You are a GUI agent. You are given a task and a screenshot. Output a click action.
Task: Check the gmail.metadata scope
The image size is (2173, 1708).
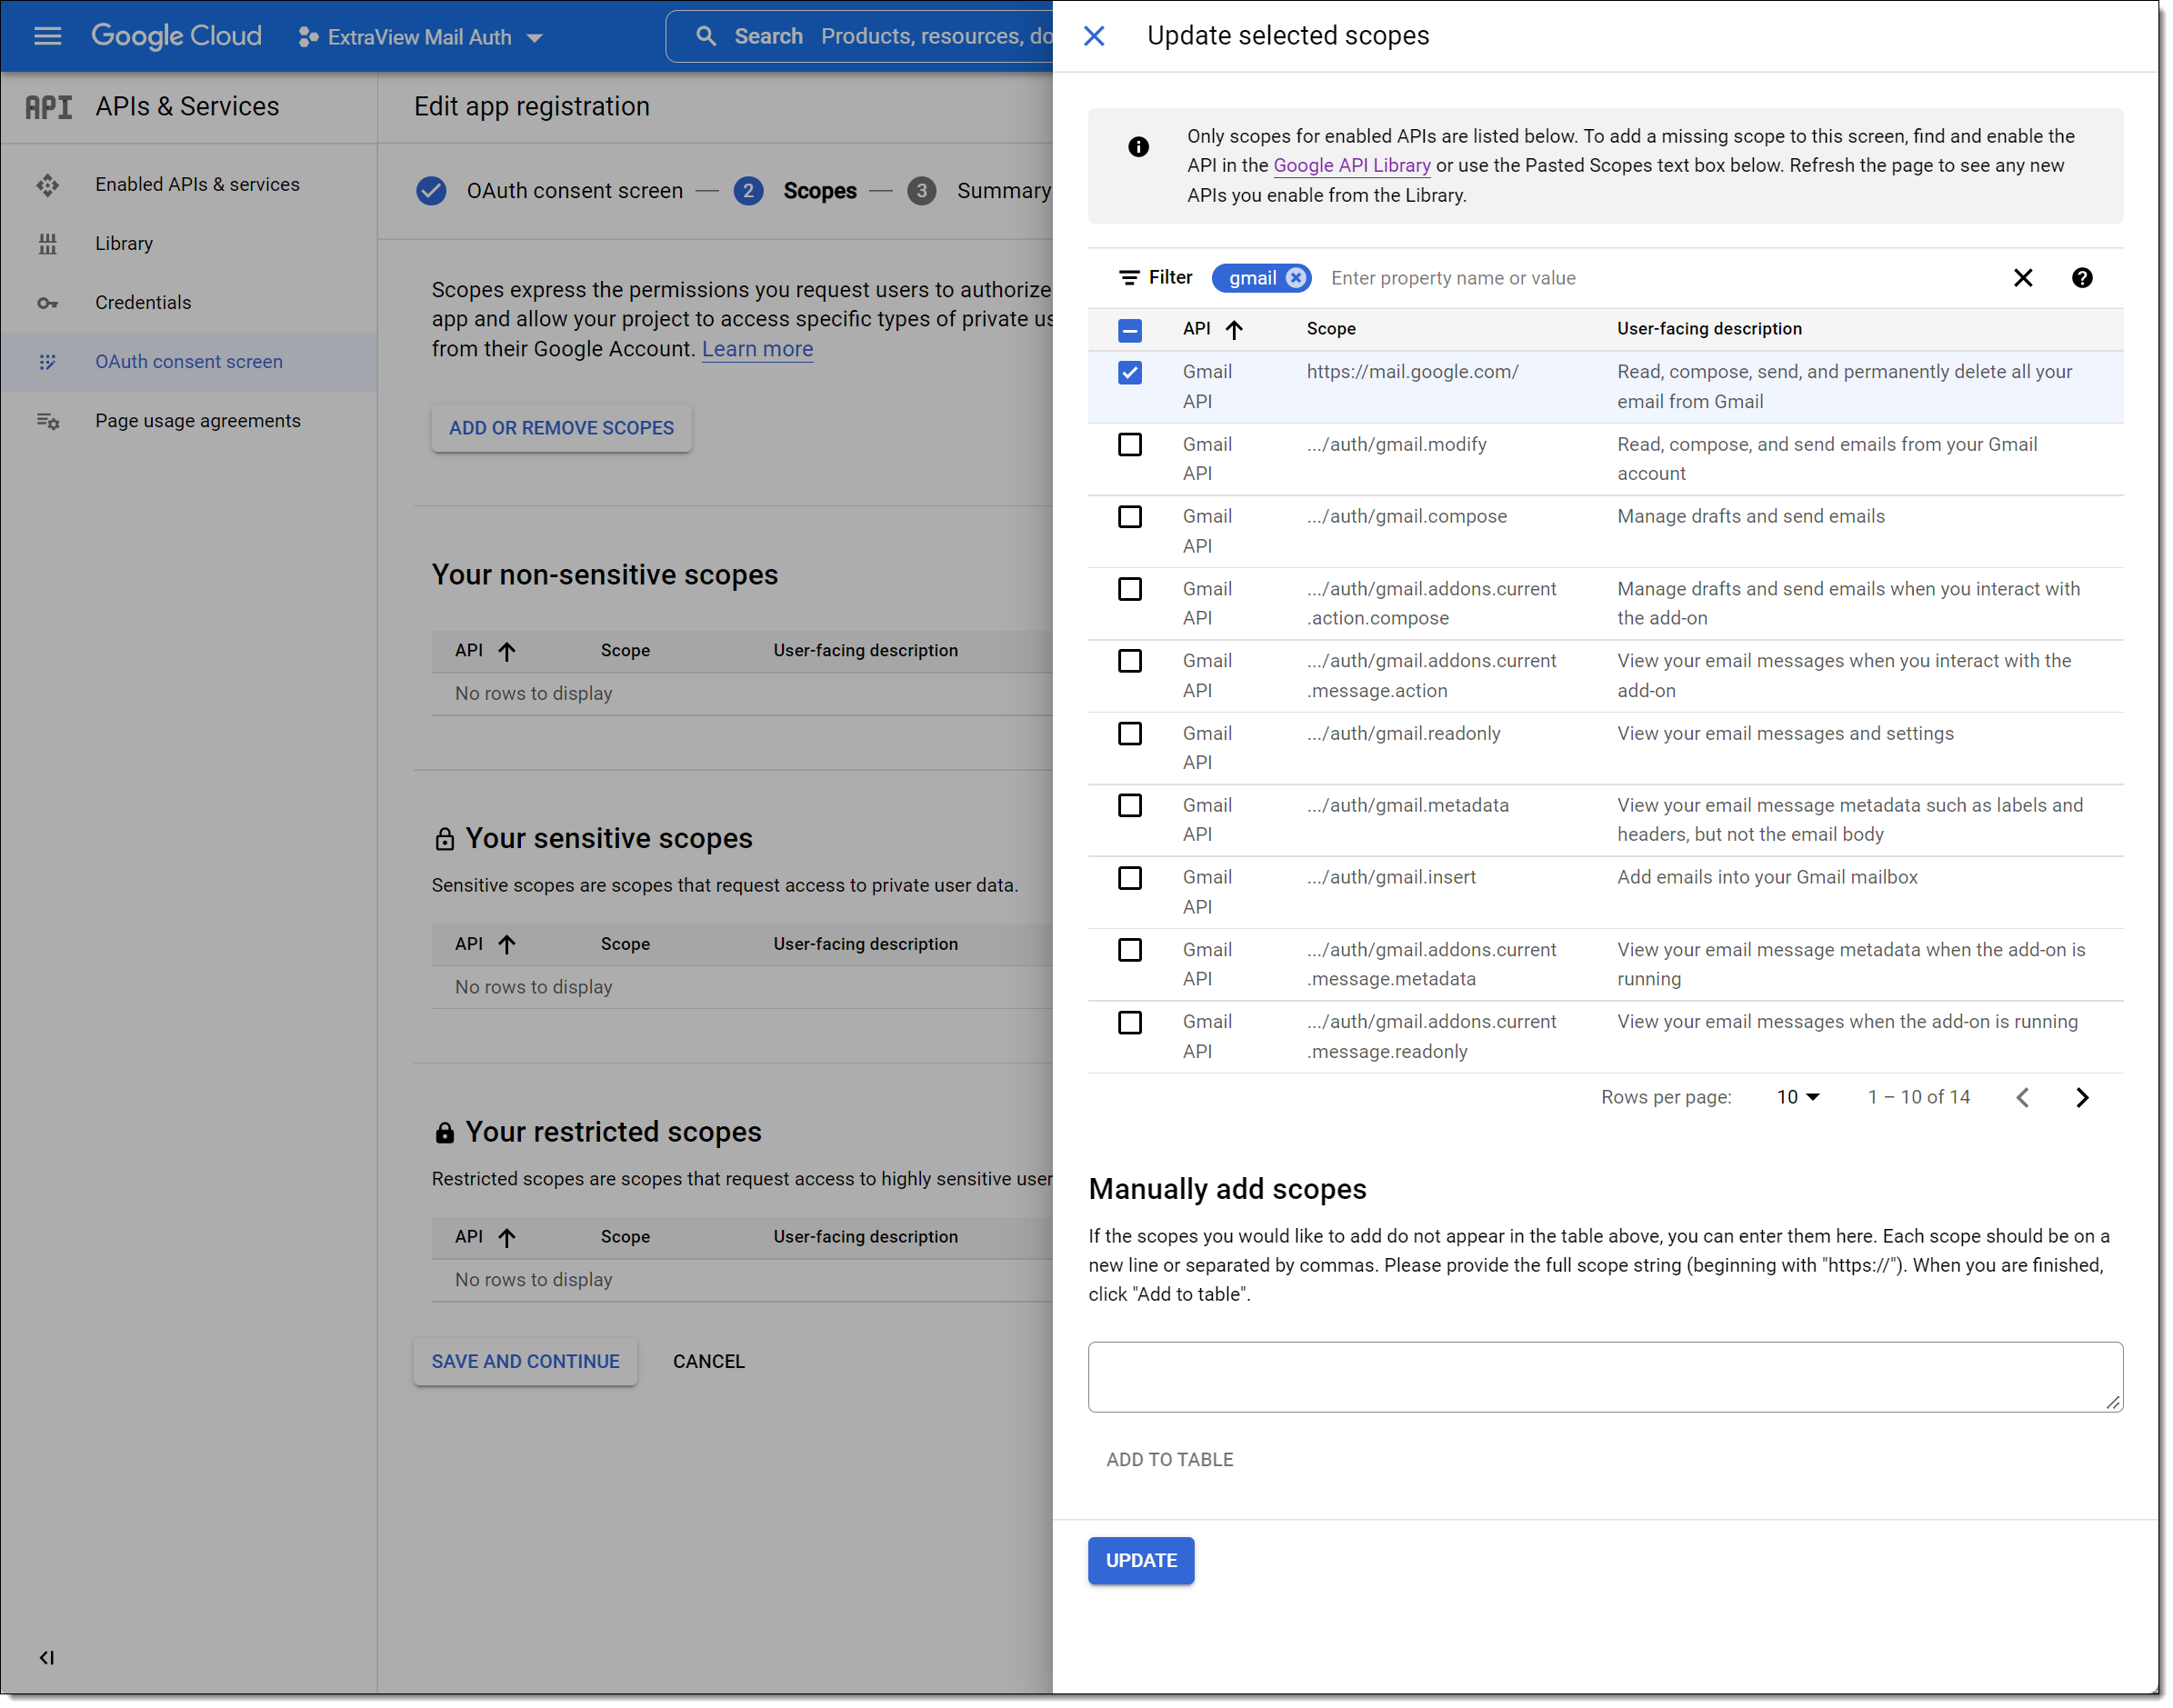click(1130, 806)
